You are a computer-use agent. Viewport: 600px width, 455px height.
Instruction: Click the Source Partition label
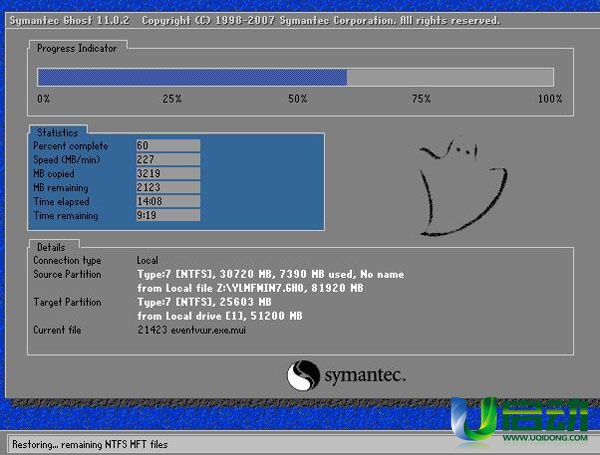[67, 274]
